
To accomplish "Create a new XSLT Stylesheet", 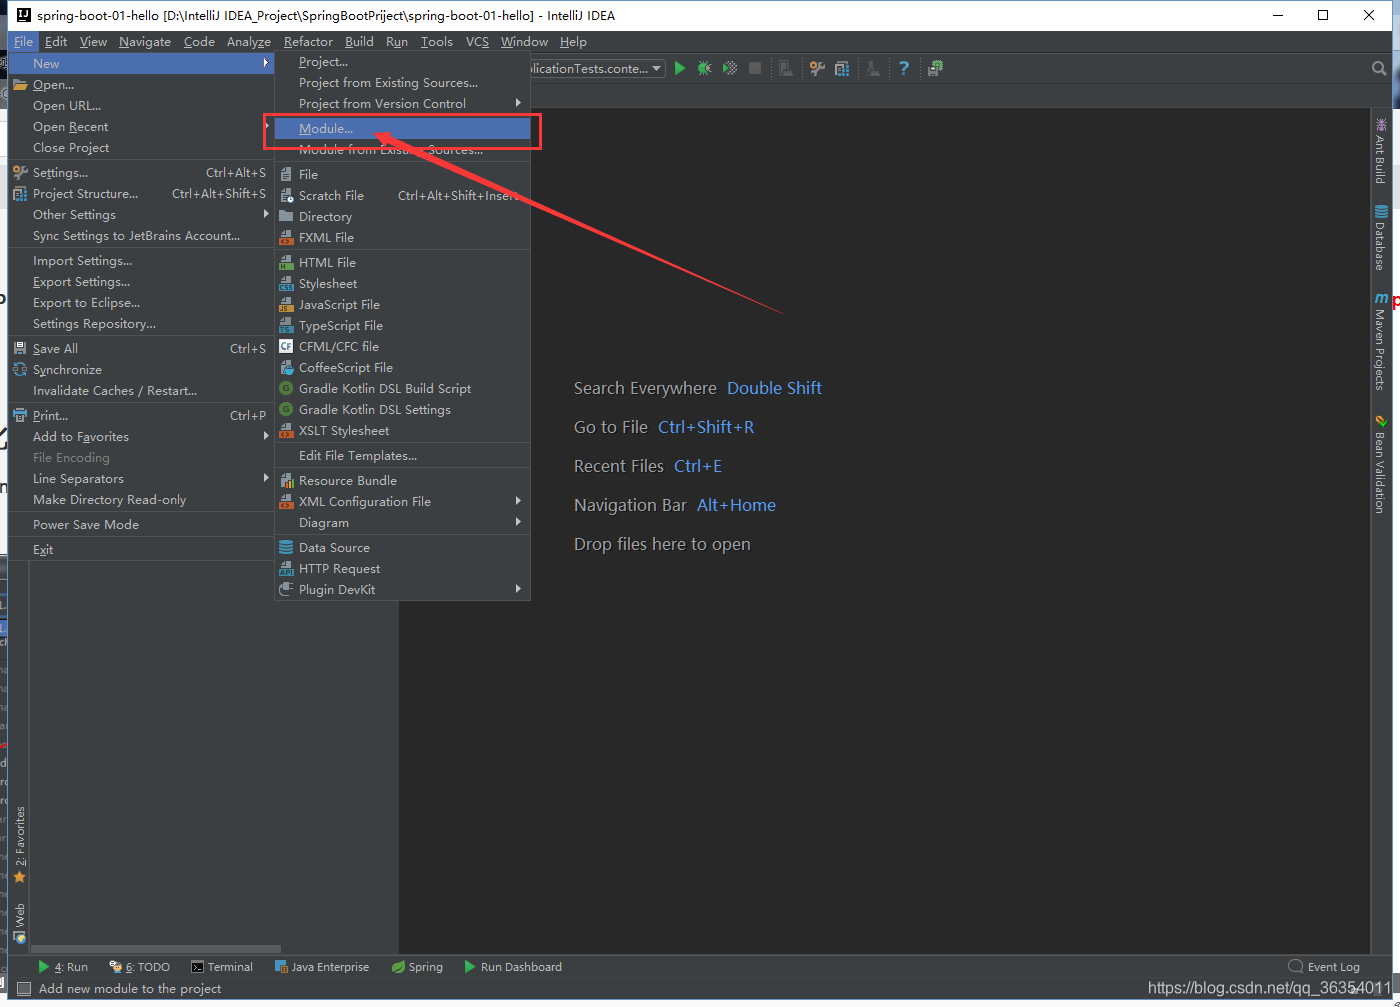I will tap(403, 431).
